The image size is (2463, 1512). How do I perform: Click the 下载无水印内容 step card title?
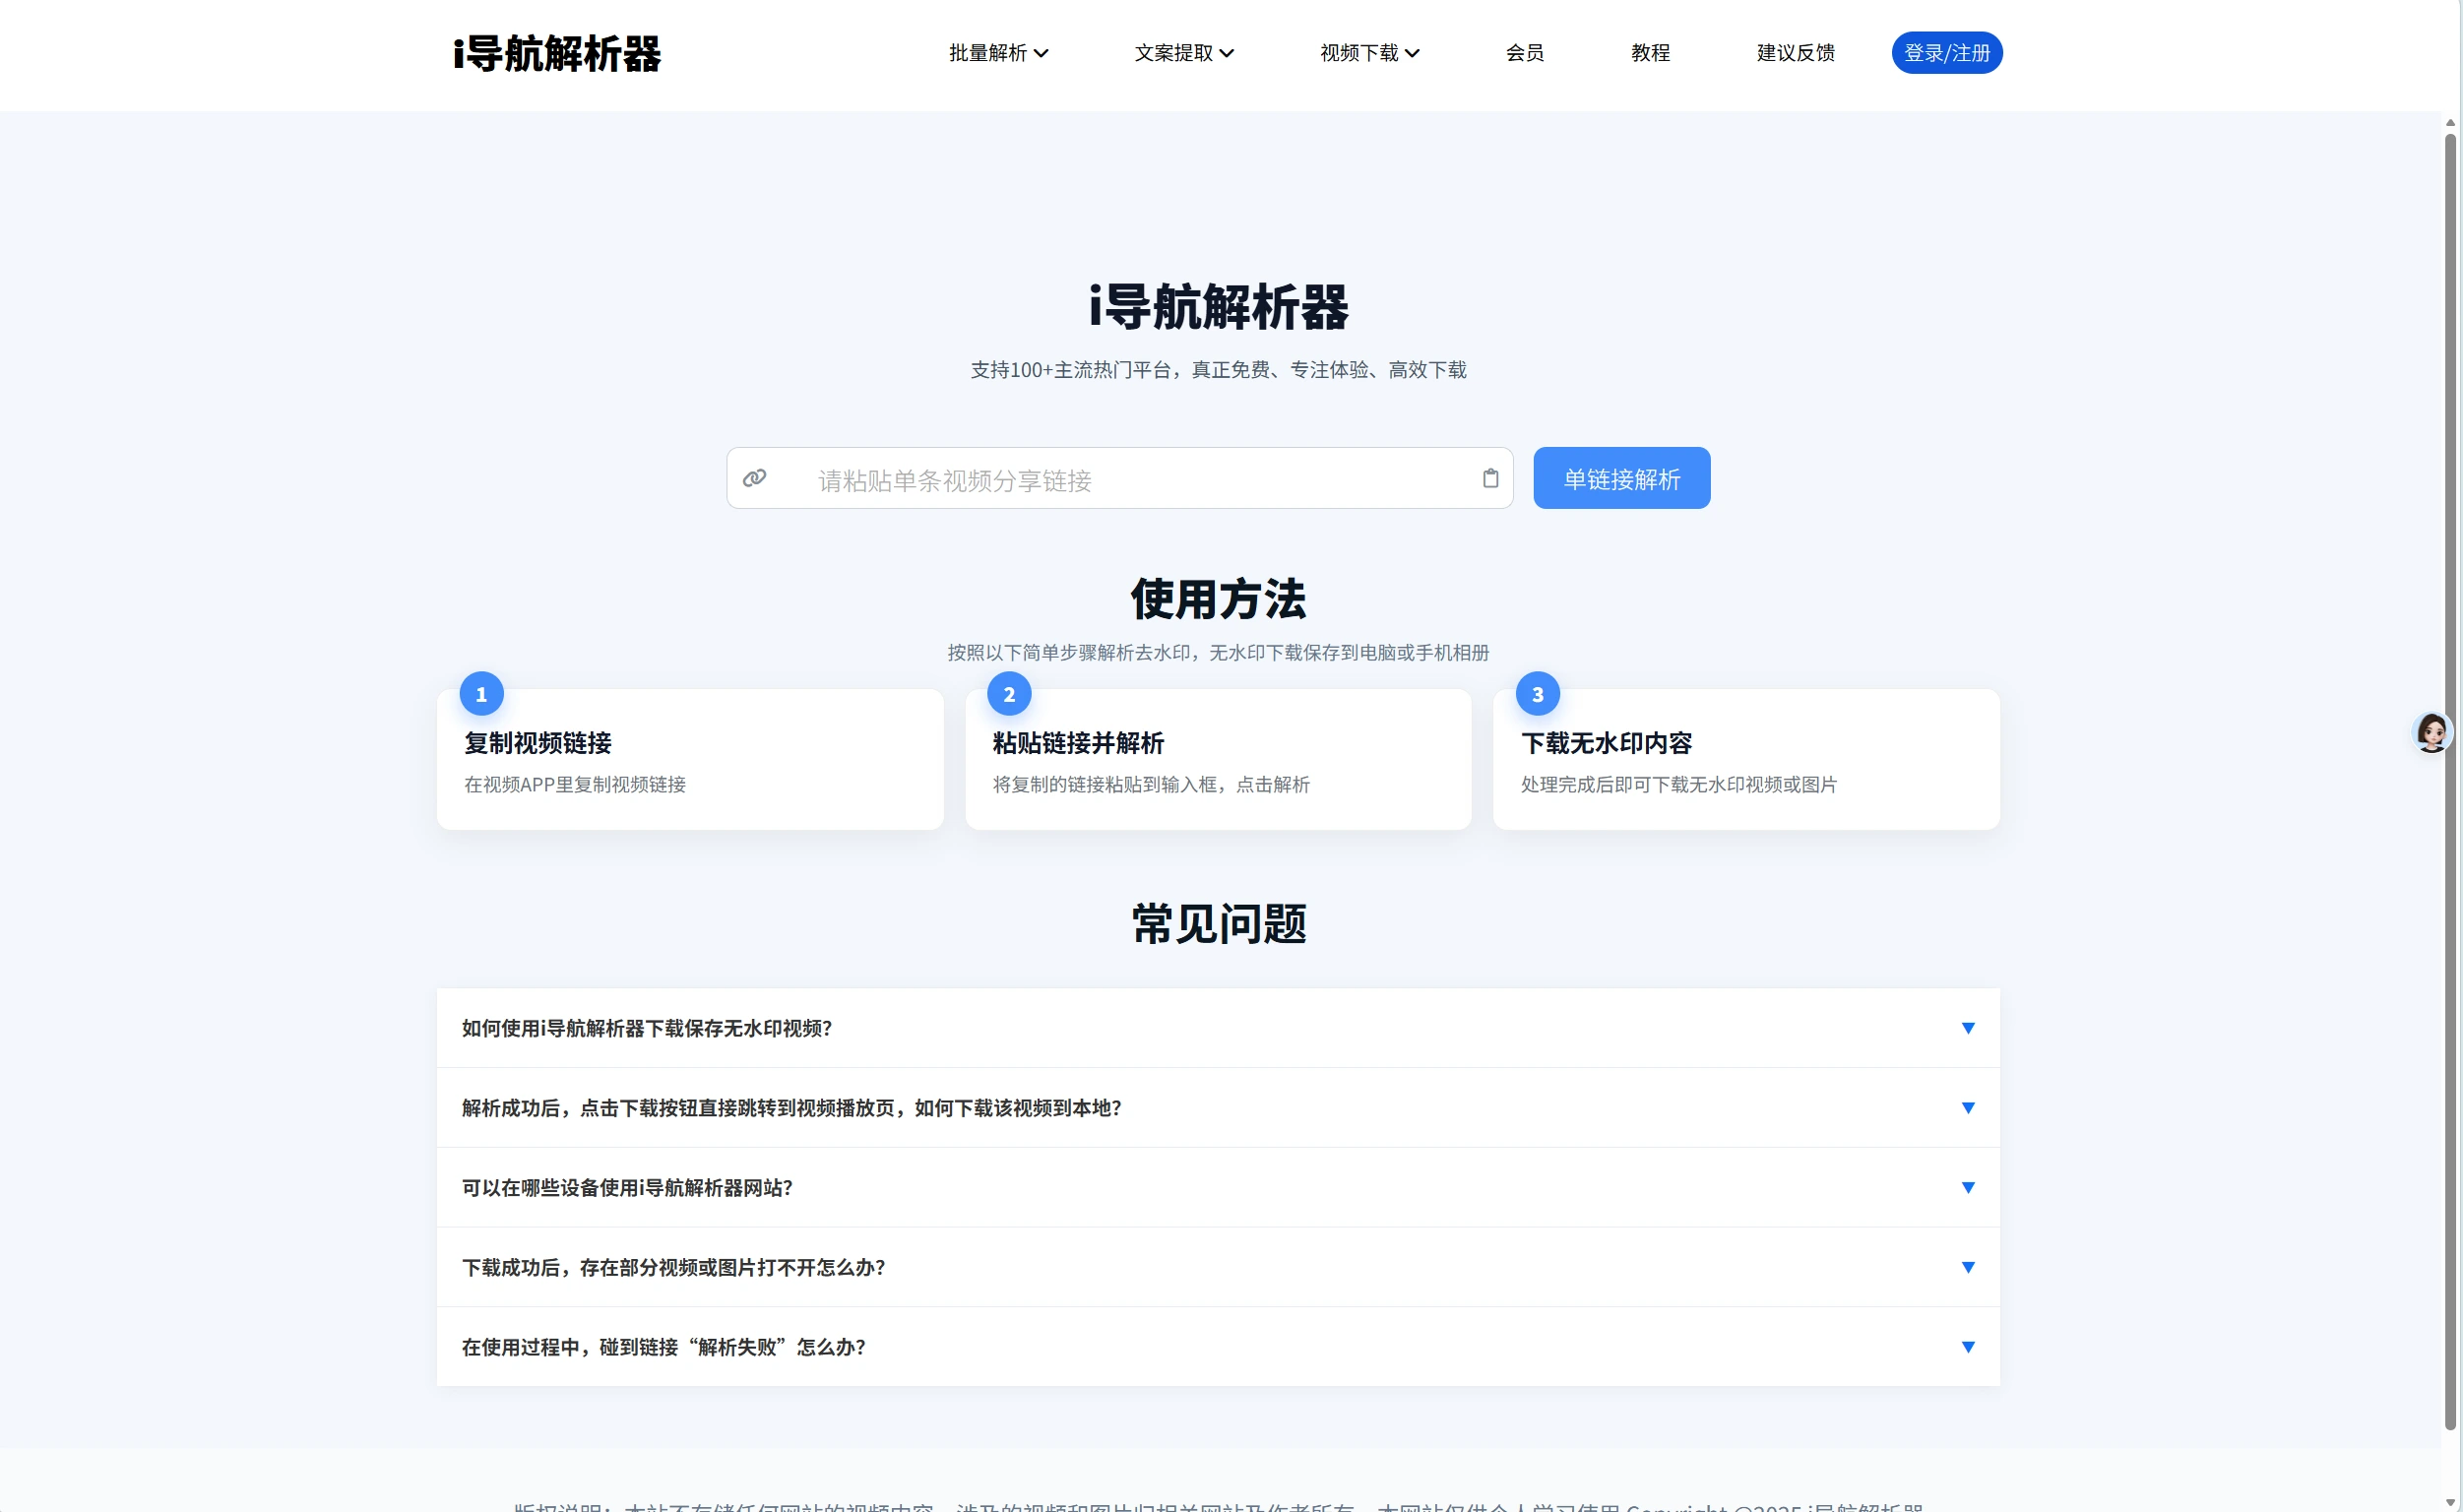1606,743
